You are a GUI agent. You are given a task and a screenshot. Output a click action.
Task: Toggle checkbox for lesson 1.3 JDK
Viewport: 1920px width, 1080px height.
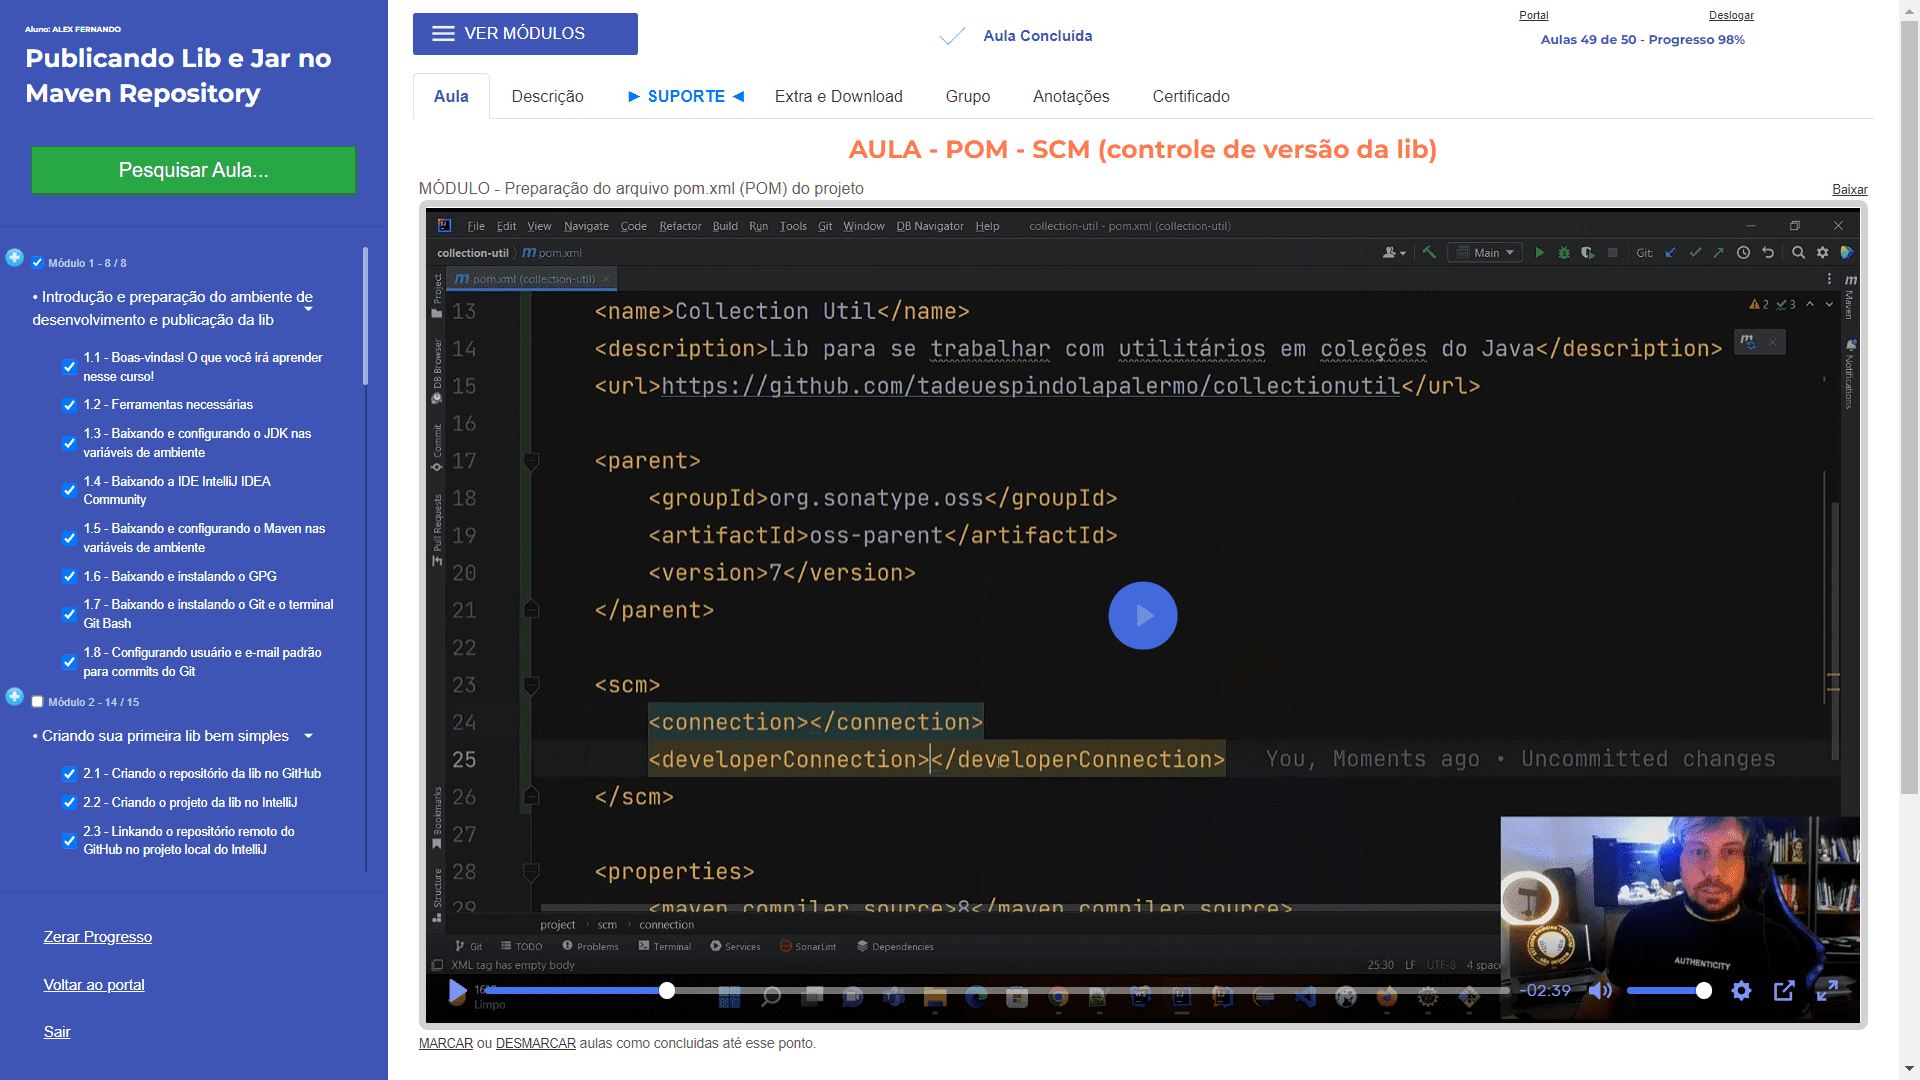[69, 443]
